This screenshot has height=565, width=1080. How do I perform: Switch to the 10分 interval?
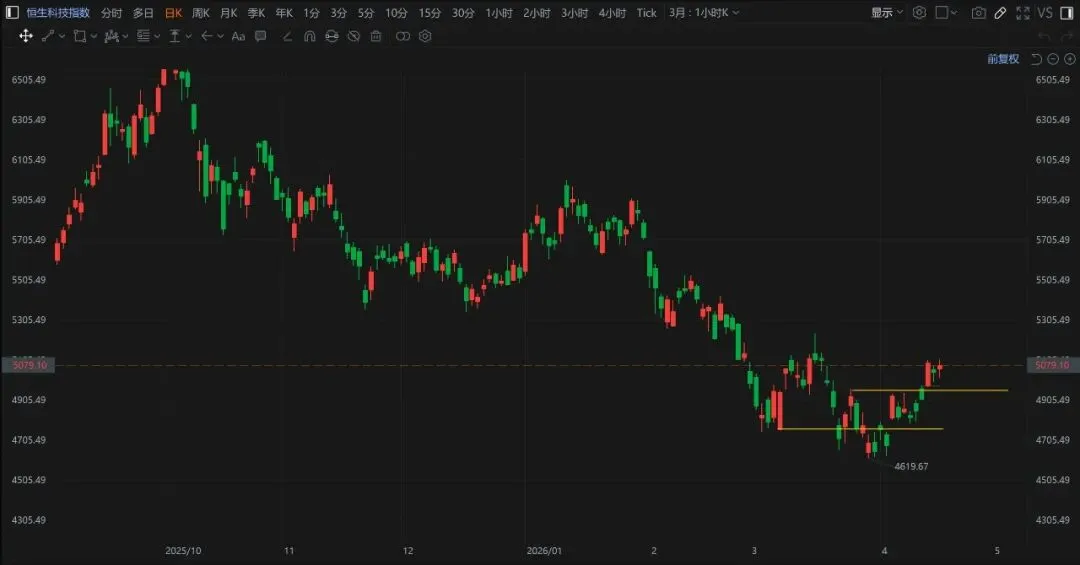(x=396, y=12)
